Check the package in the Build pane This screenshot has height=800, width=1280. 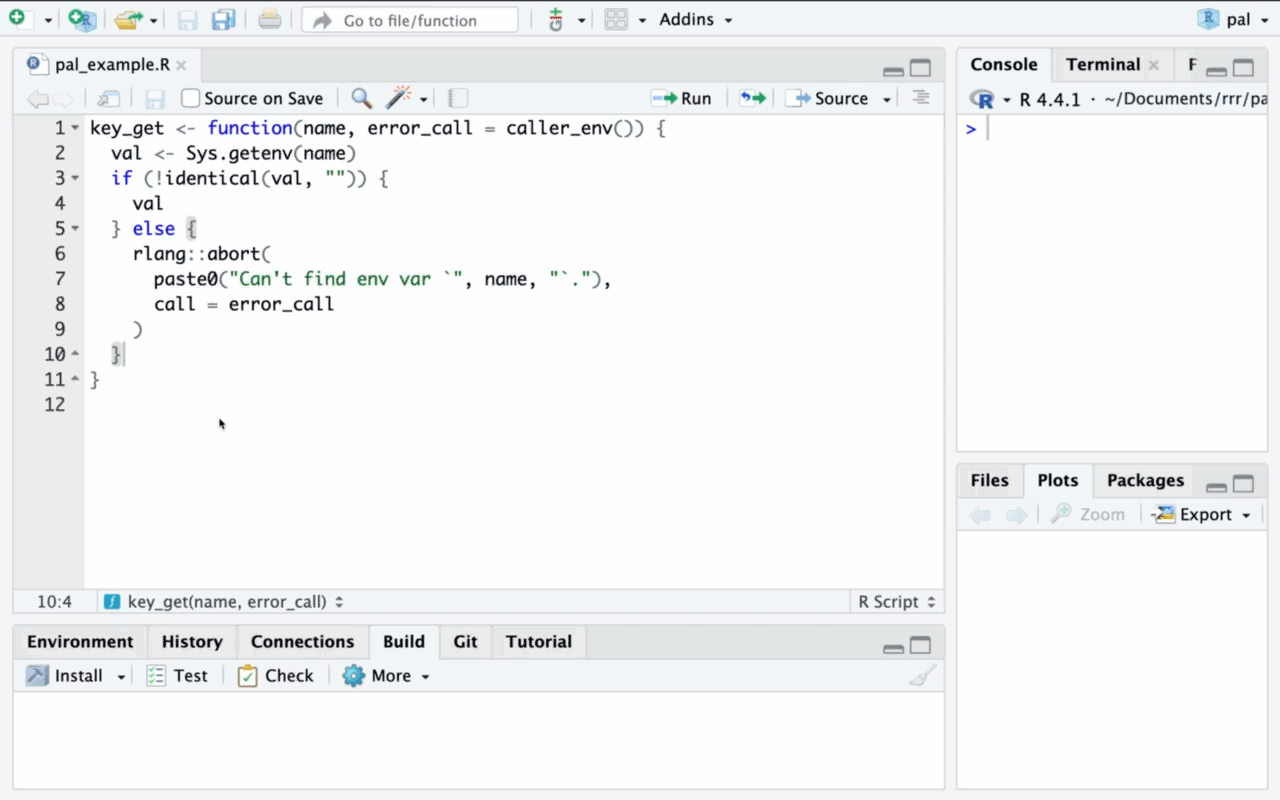point(275,675)
